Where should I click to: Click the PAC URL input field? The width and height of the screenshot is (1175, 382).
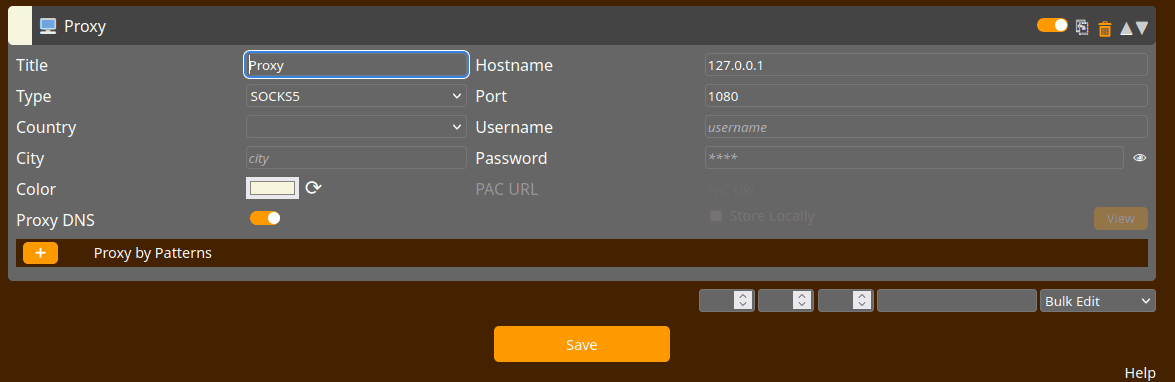[926, 190]
